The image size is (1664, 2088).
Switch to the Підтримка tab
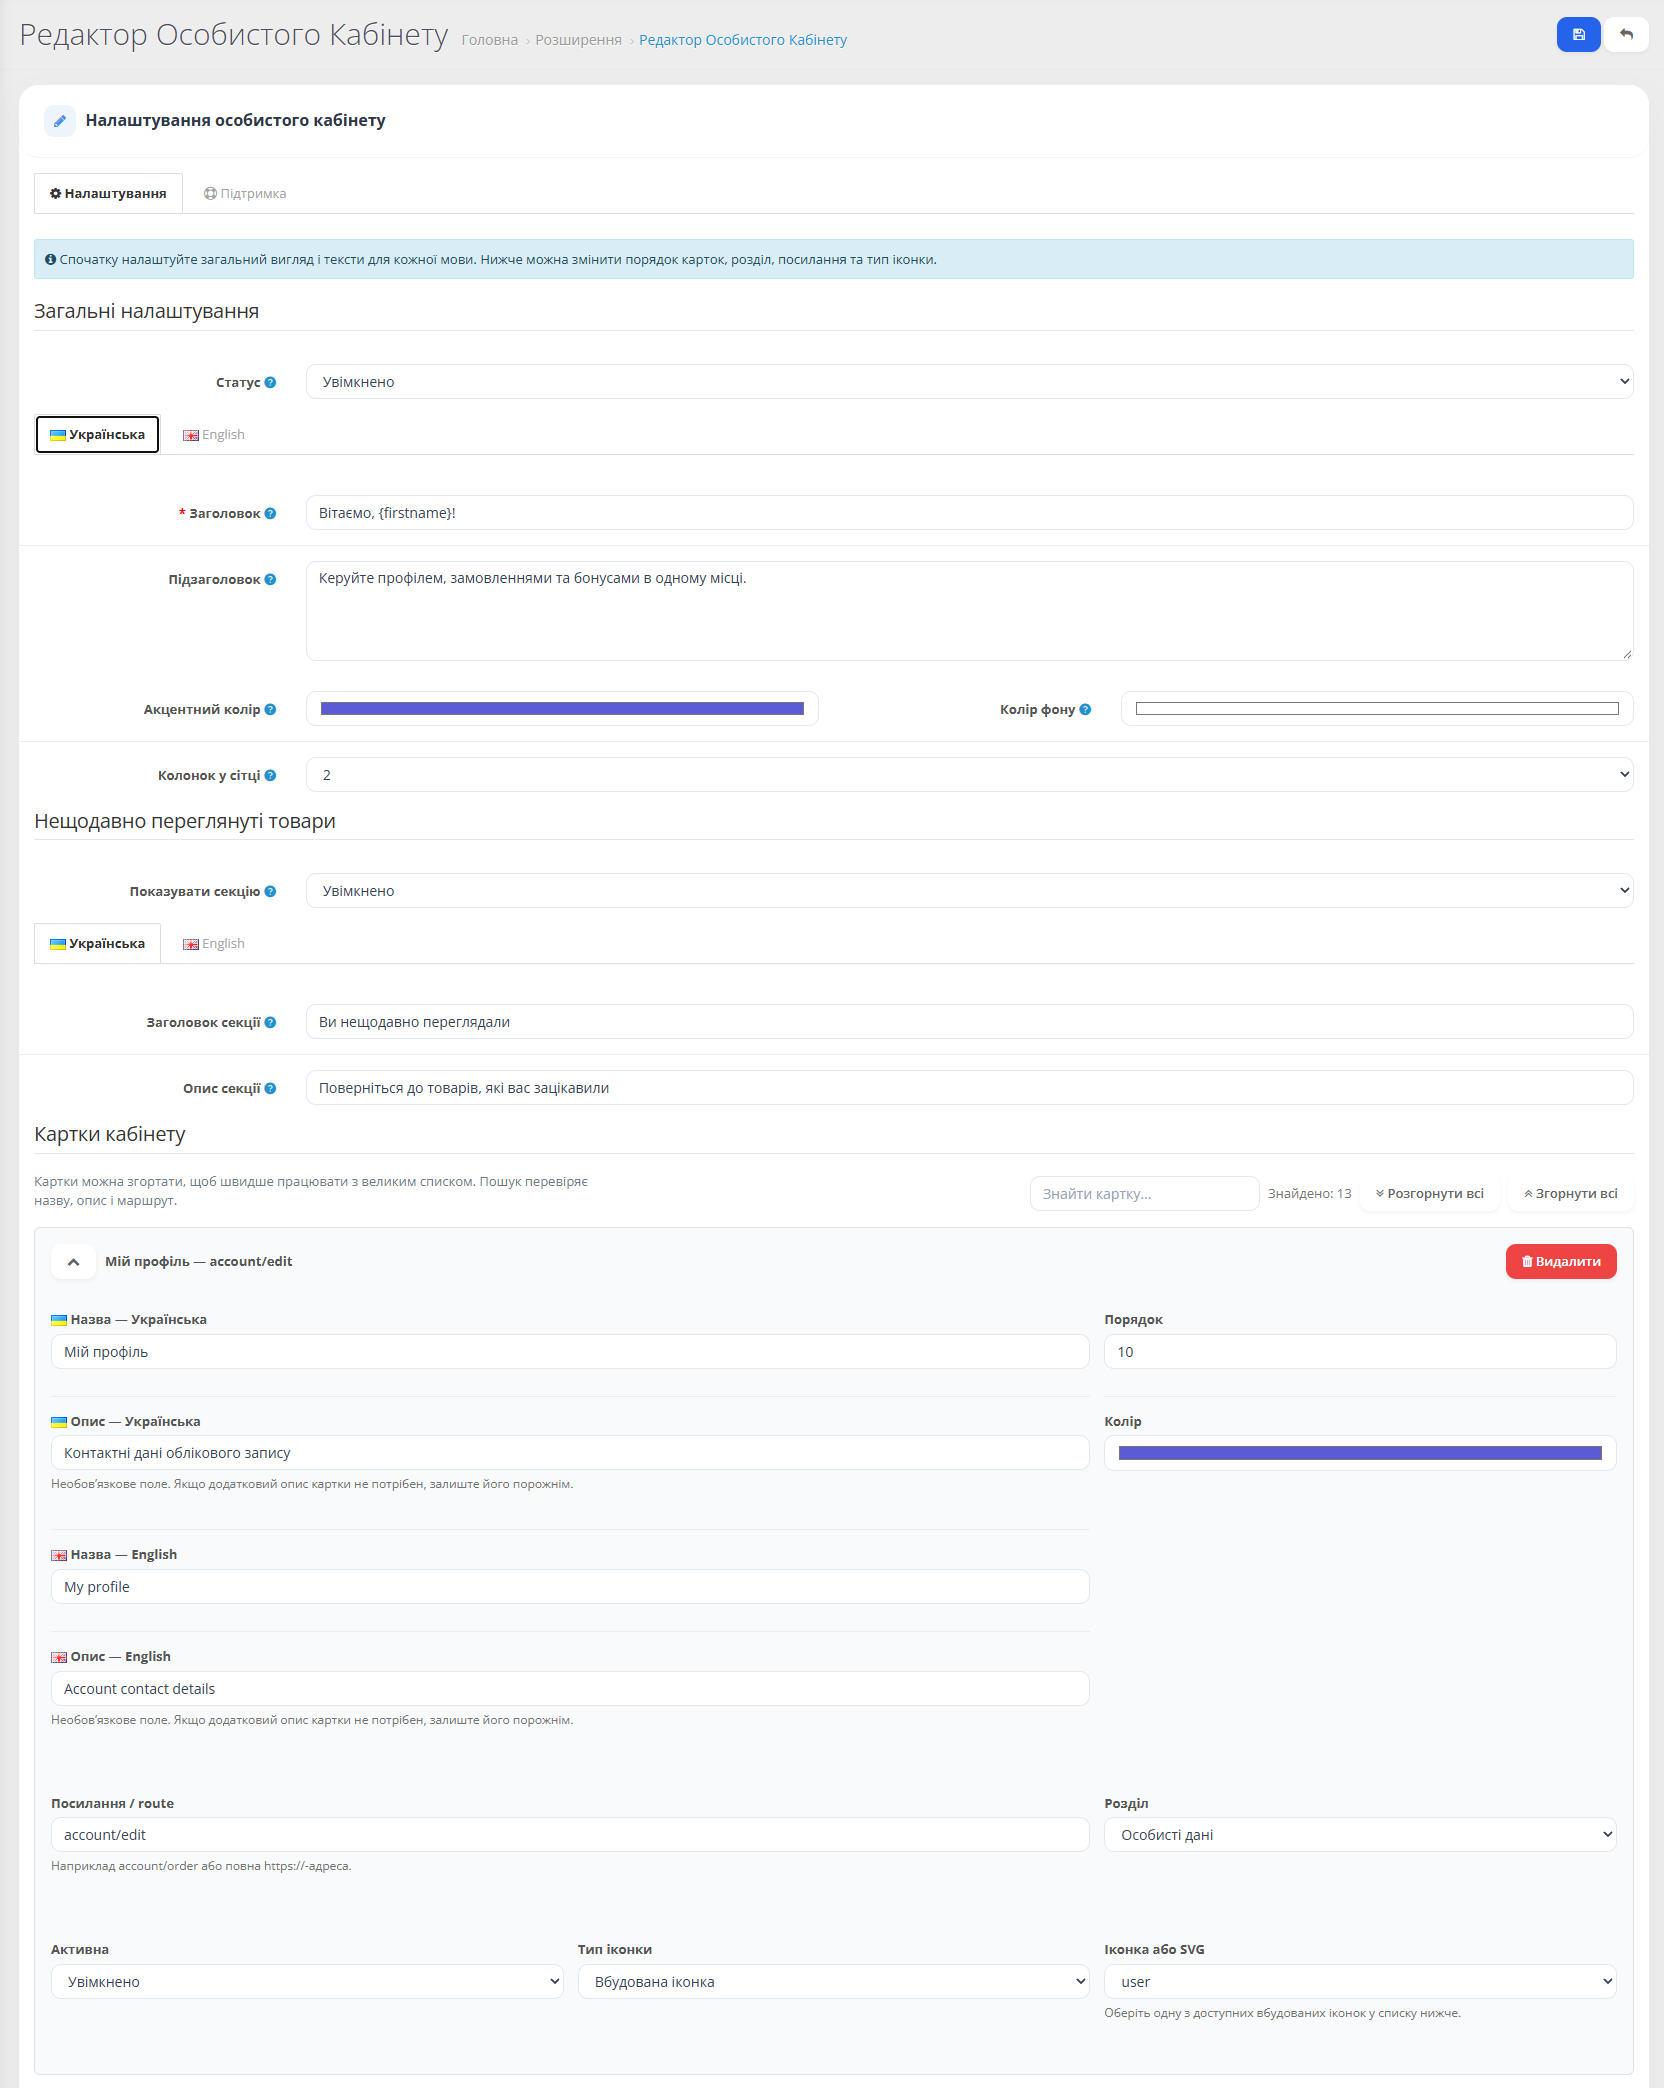tap(245, 193)
